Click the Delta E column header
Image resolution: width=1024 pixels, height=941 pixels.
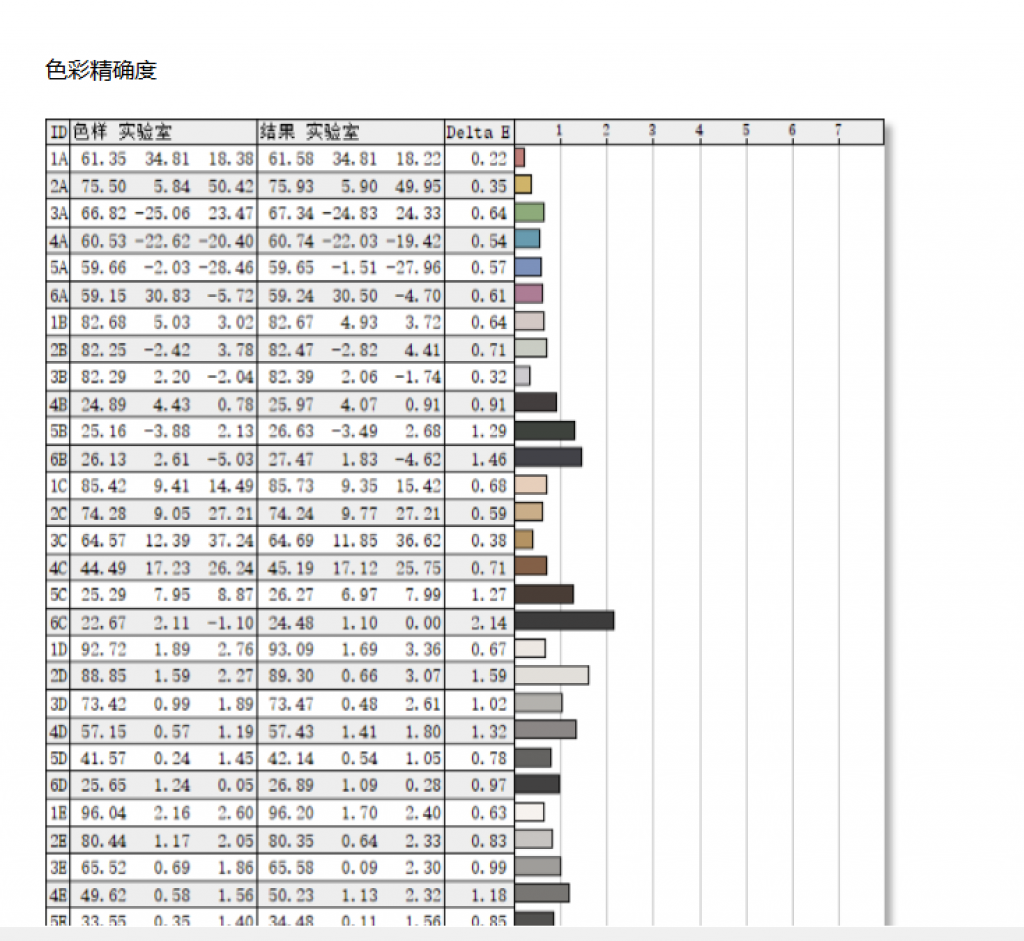pos(478,132)
